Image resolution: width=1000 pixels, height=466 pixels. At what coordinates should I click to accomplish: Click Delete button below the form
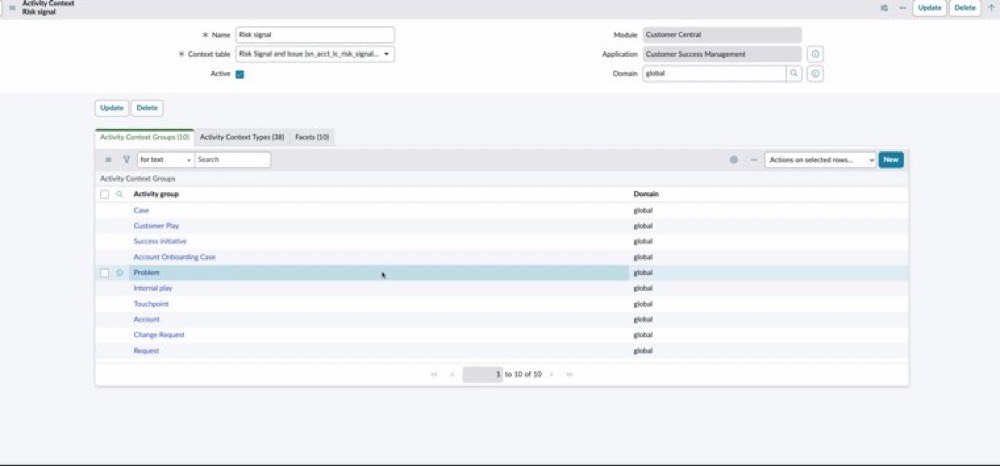[x=147, y=108]
